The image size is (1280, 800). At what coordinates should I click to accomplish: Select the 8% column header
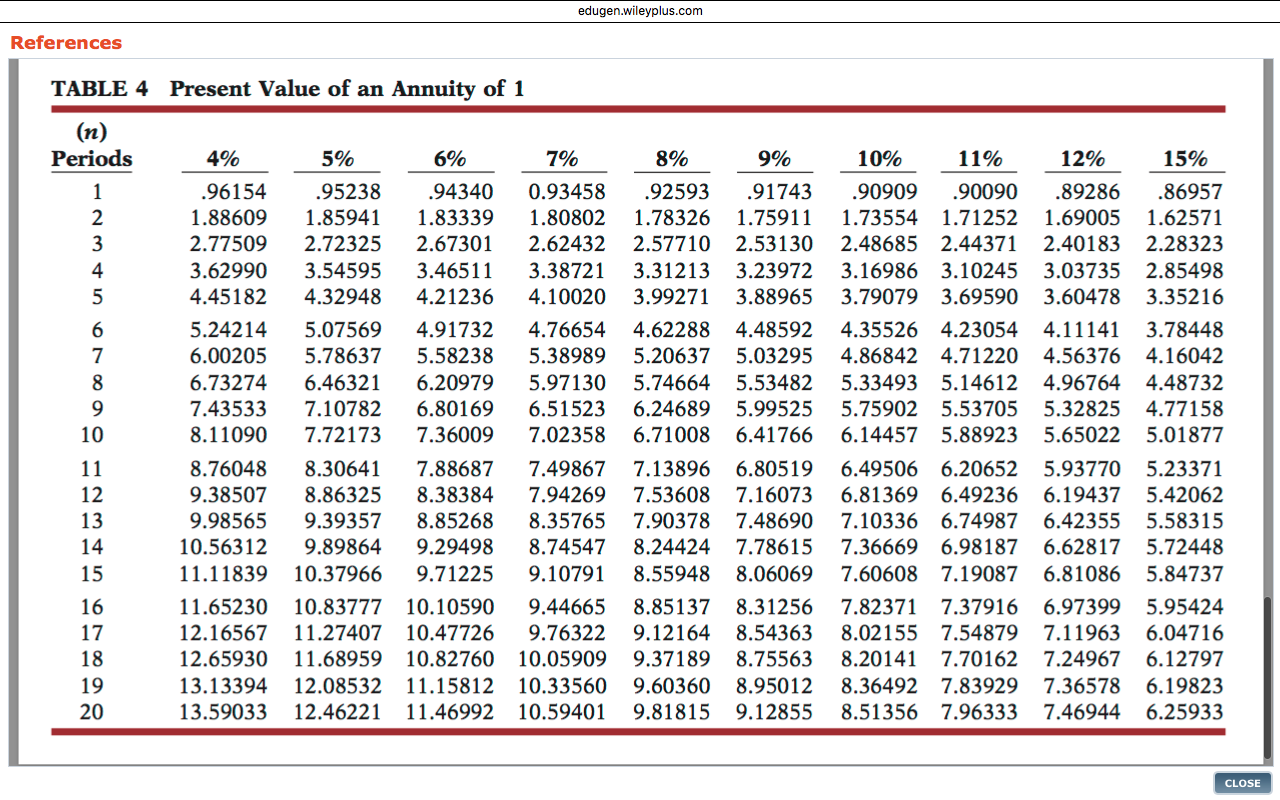tap(671, 158)
